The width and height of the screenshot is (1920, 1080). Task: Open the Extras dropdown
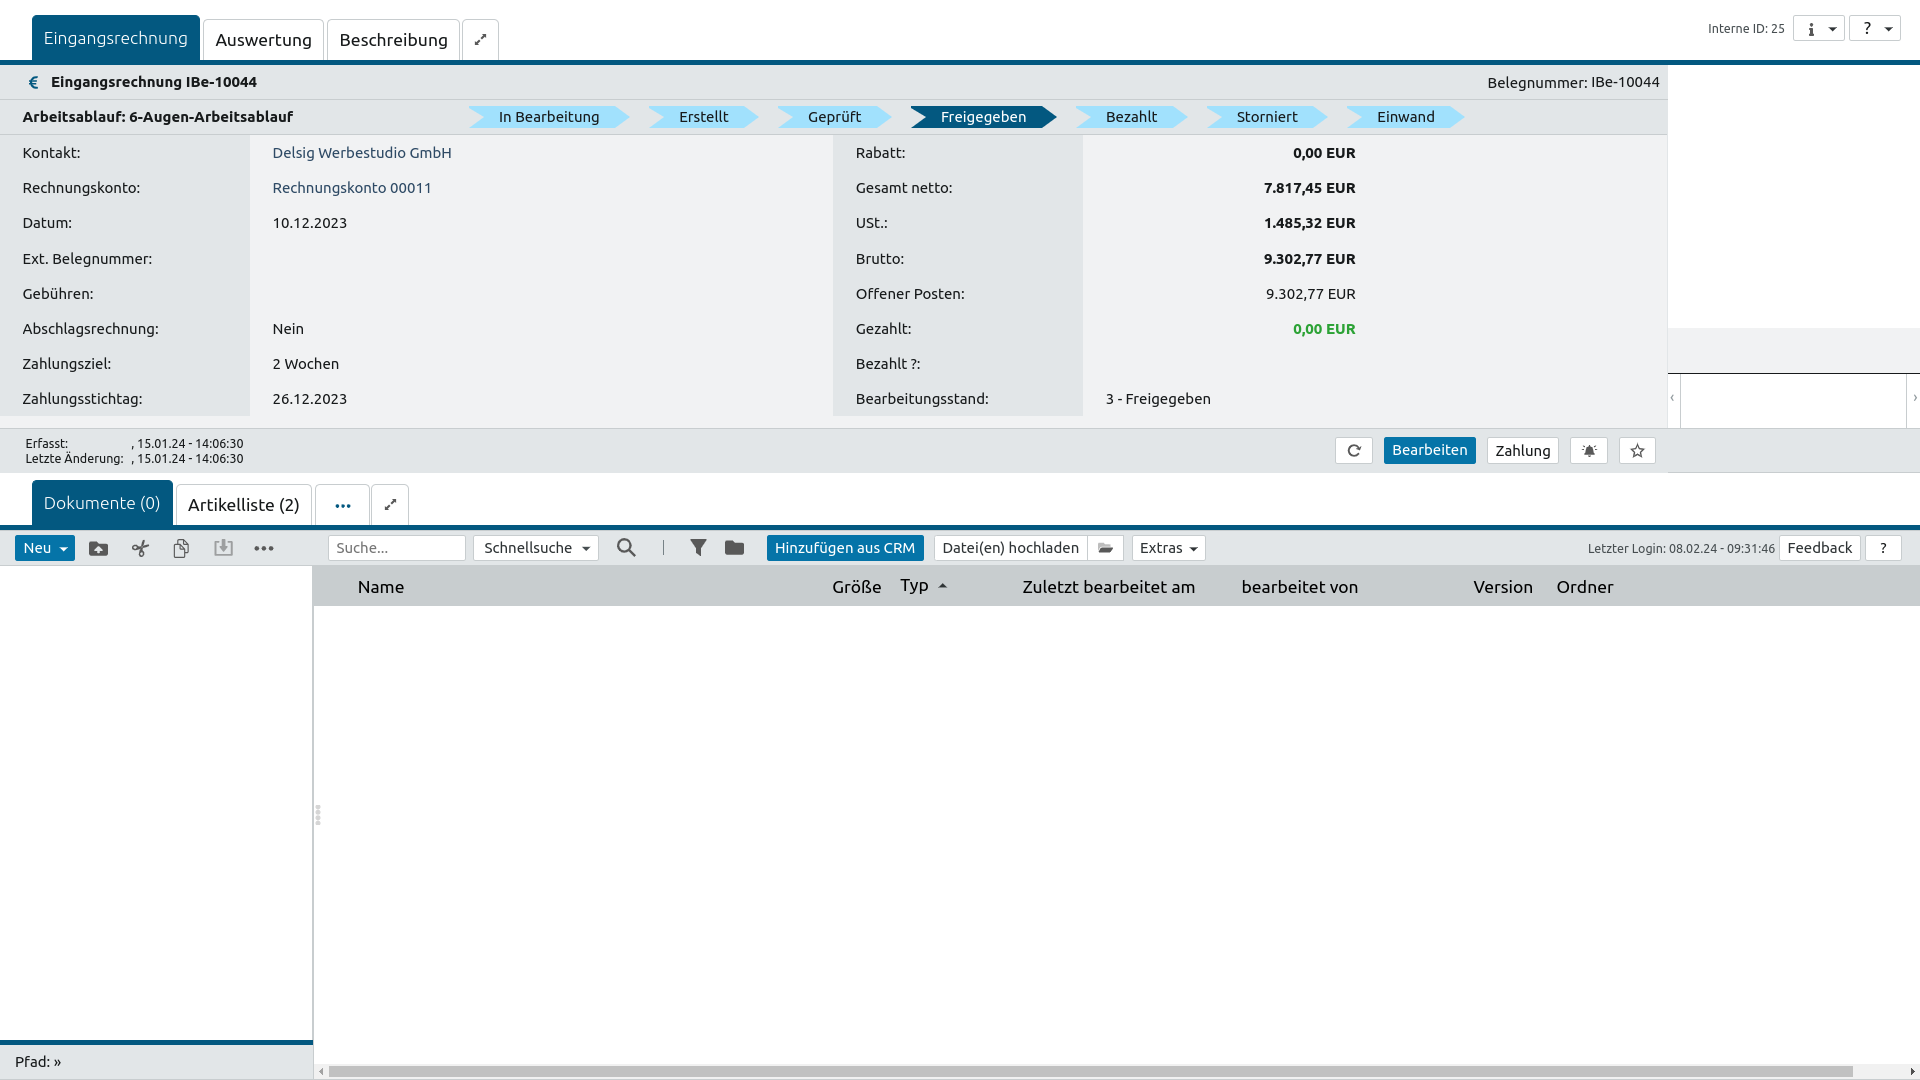[1168, 548]
